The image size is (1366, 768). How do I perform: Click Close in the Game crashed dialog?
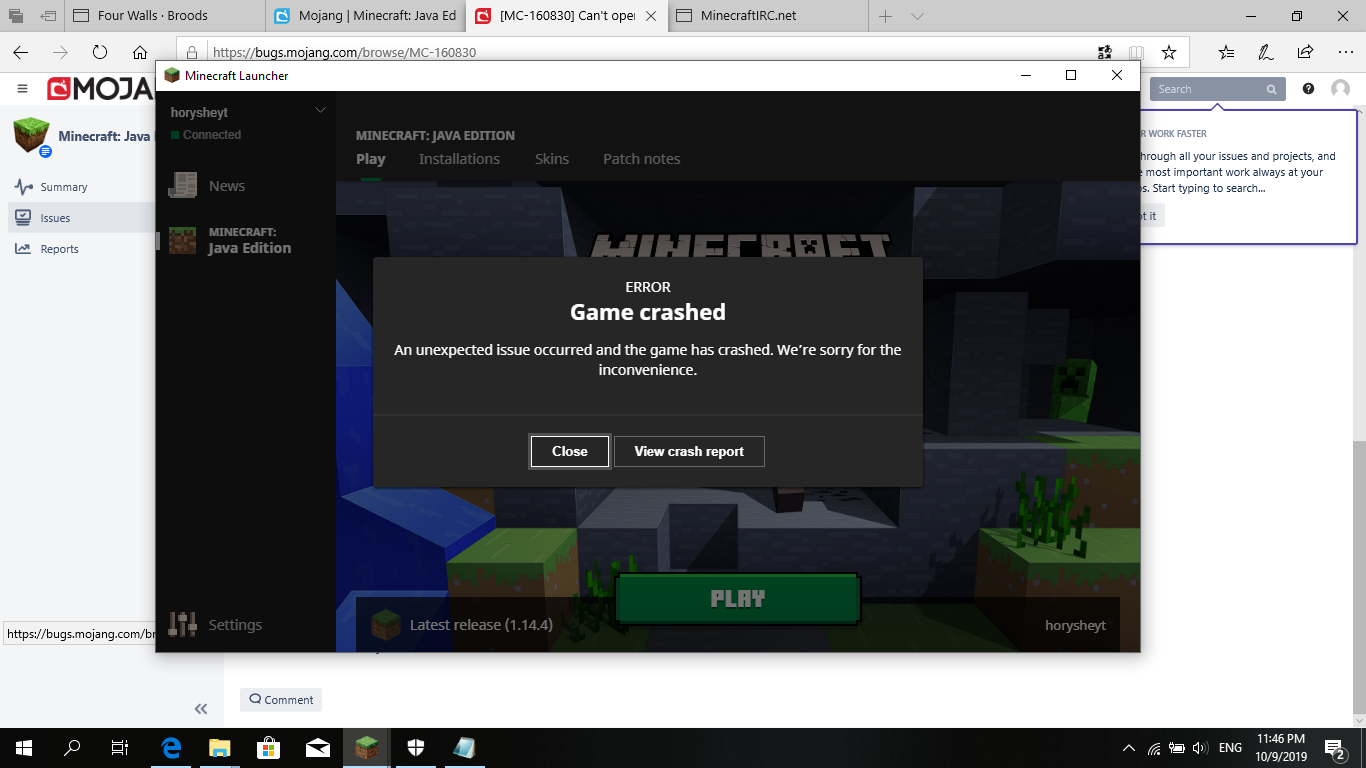pyautogui.click(x=570, y=451)
